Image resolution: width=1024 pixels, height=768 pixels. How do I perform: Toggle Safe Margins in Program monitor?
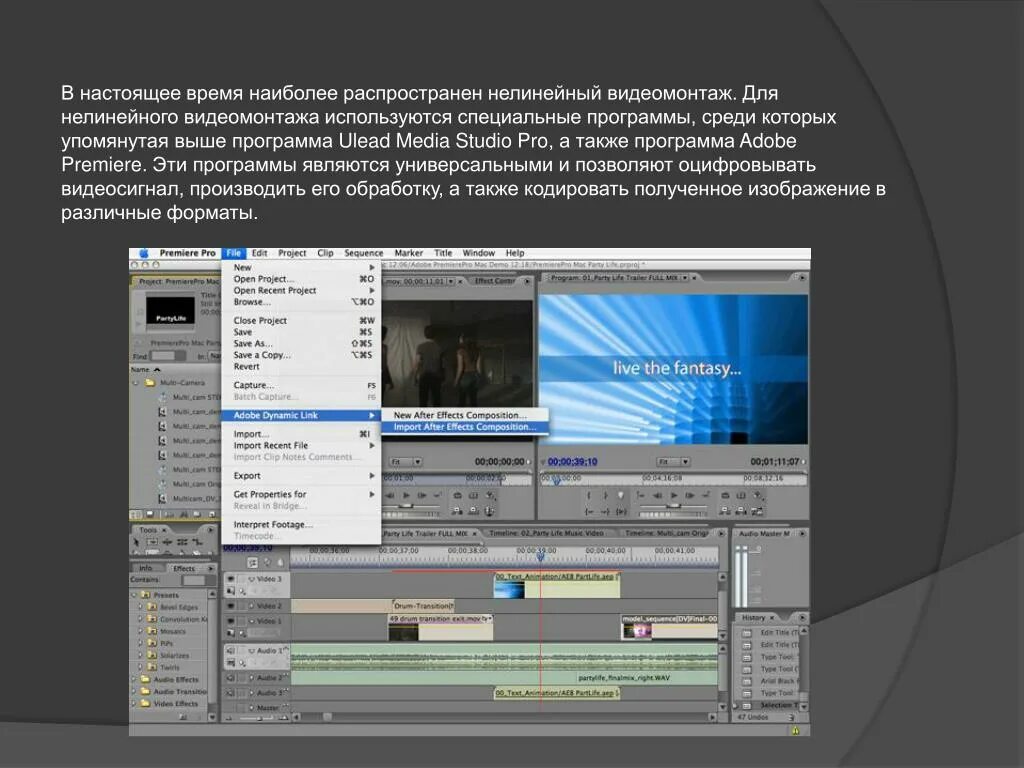point(741,496)
